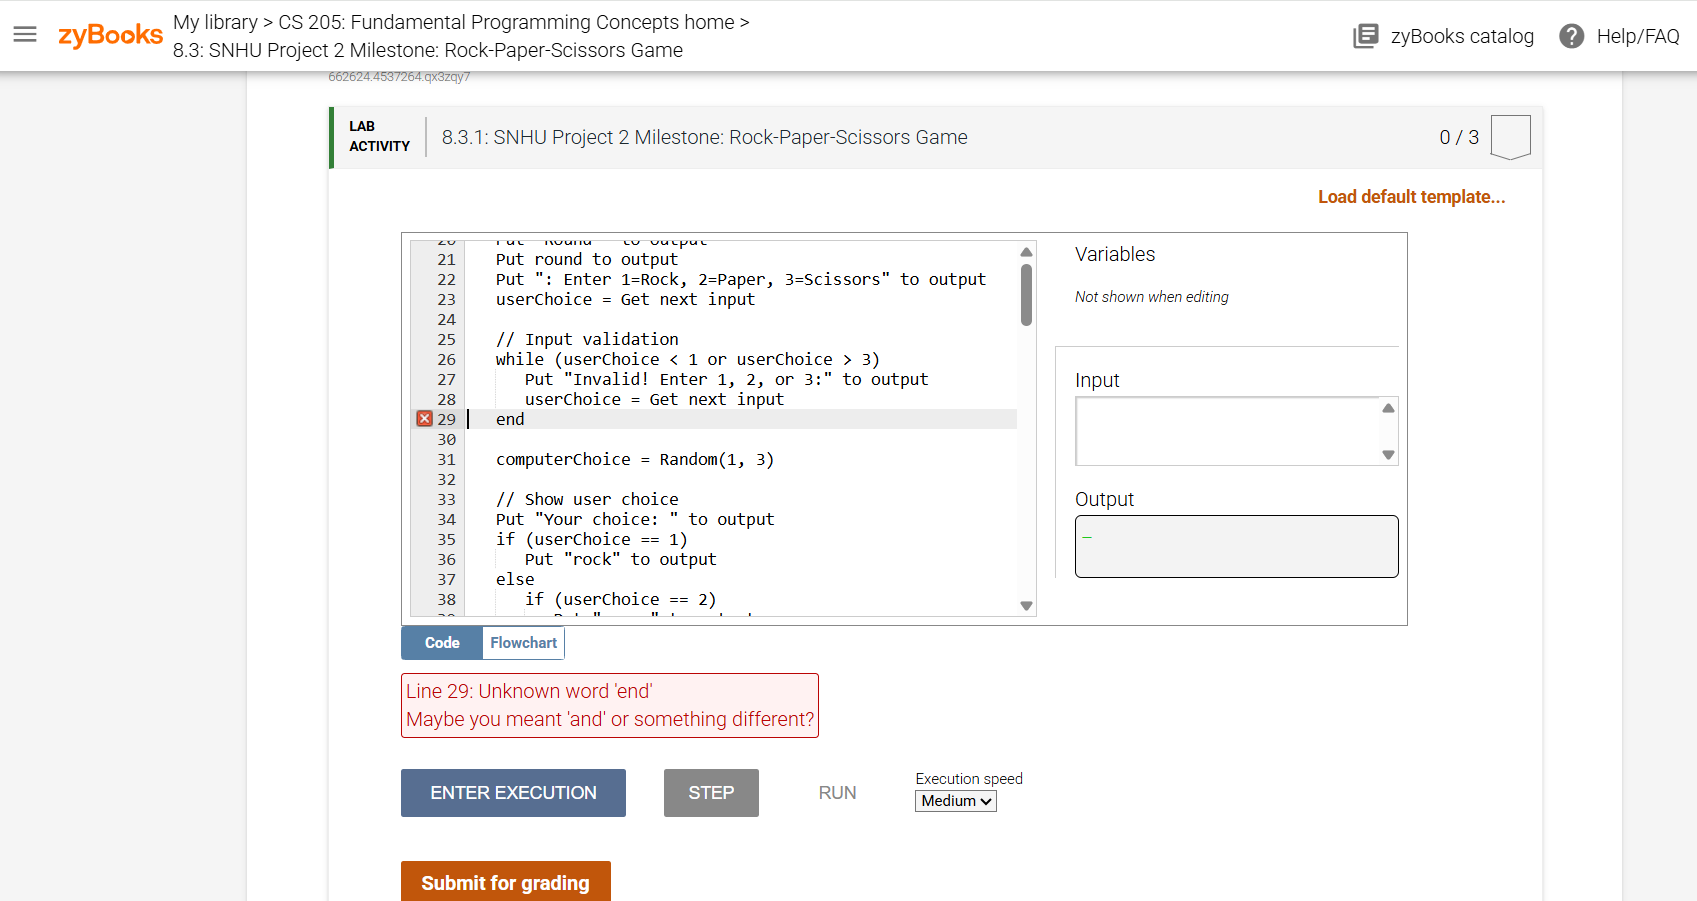The image size is (1697, 901).
Task: Click the code editor scrollbar thumb
Action: click(x=1026, y=295)
